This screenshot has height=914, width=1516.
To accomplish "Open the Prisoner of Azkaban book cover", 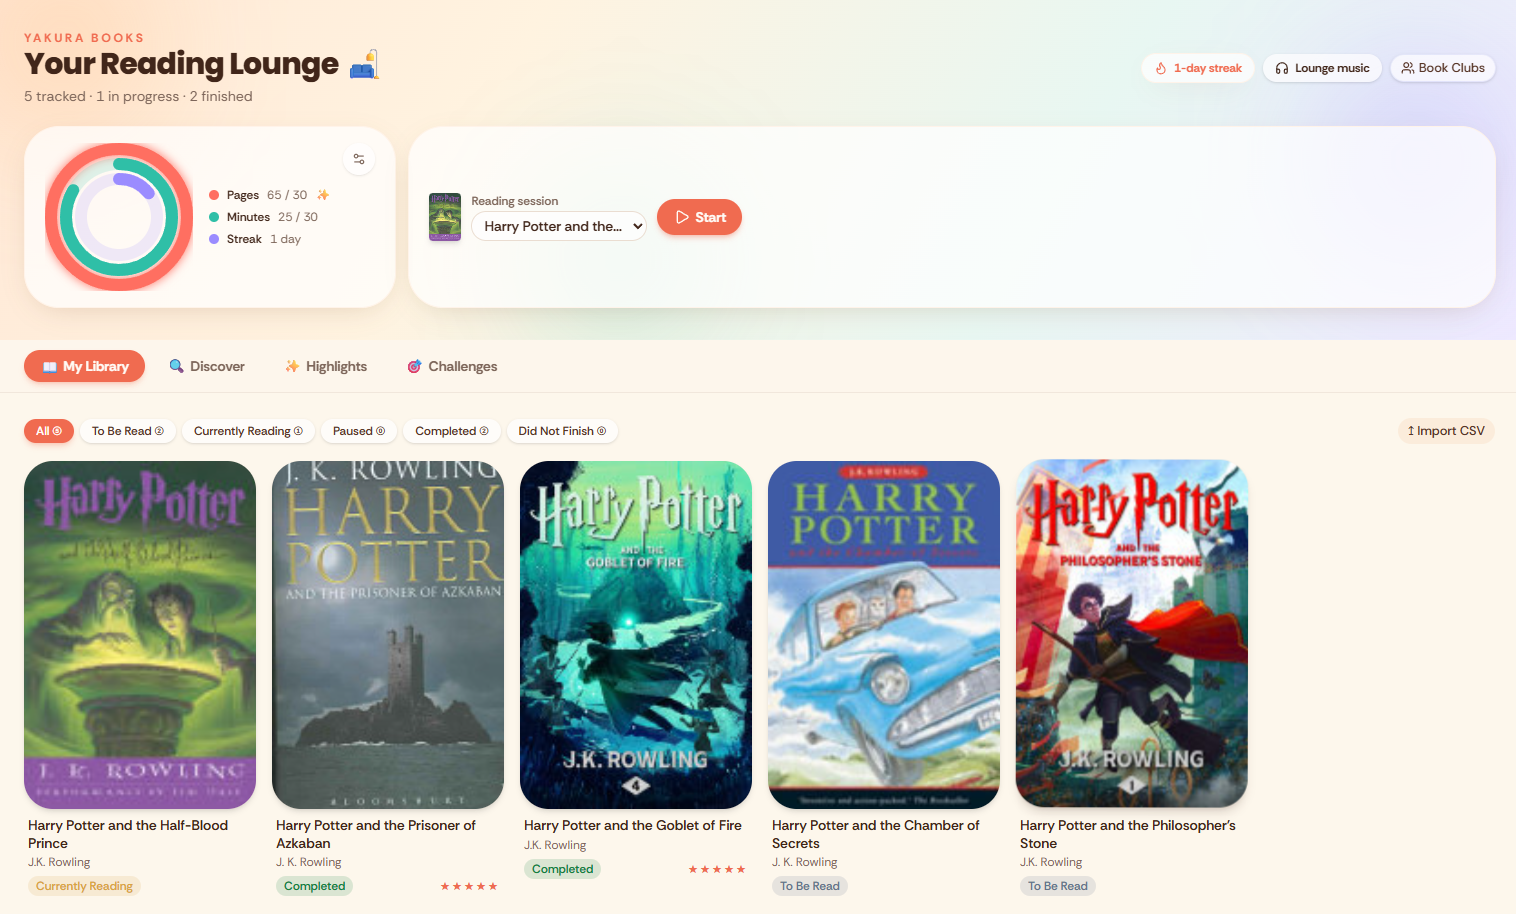I will (388, 634).
